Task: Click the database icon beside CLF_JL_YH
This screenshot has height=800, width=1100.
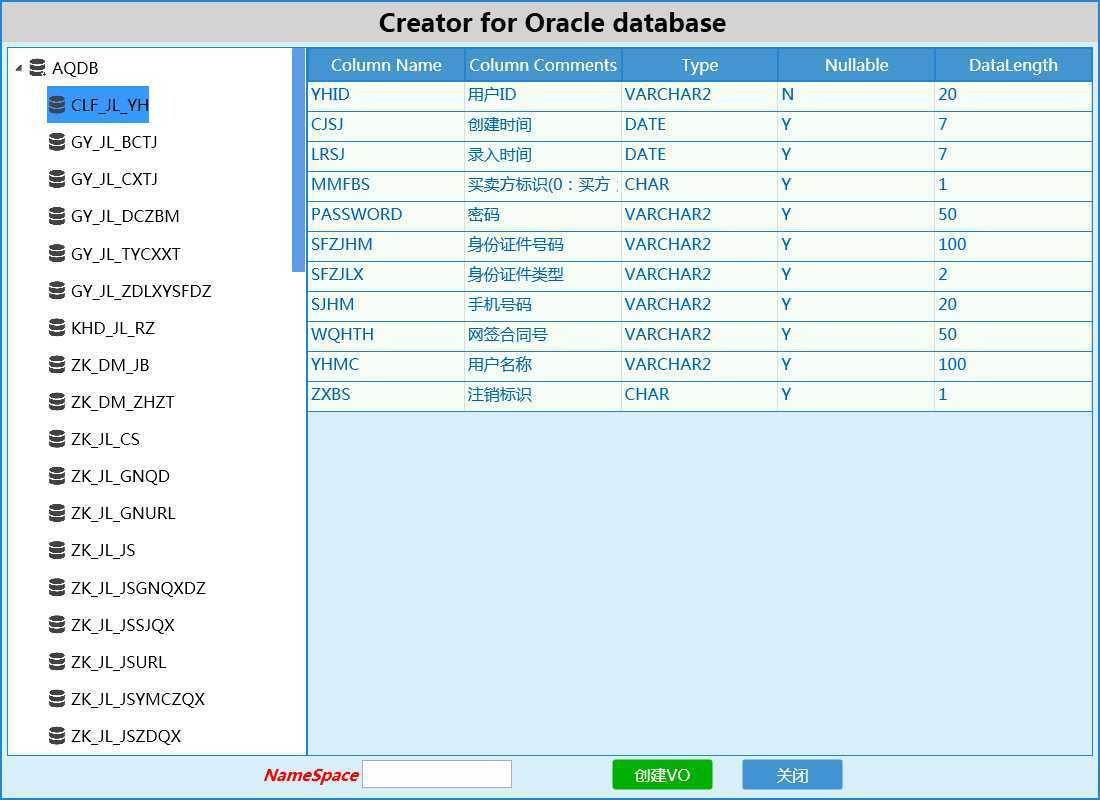Action: 57,105
